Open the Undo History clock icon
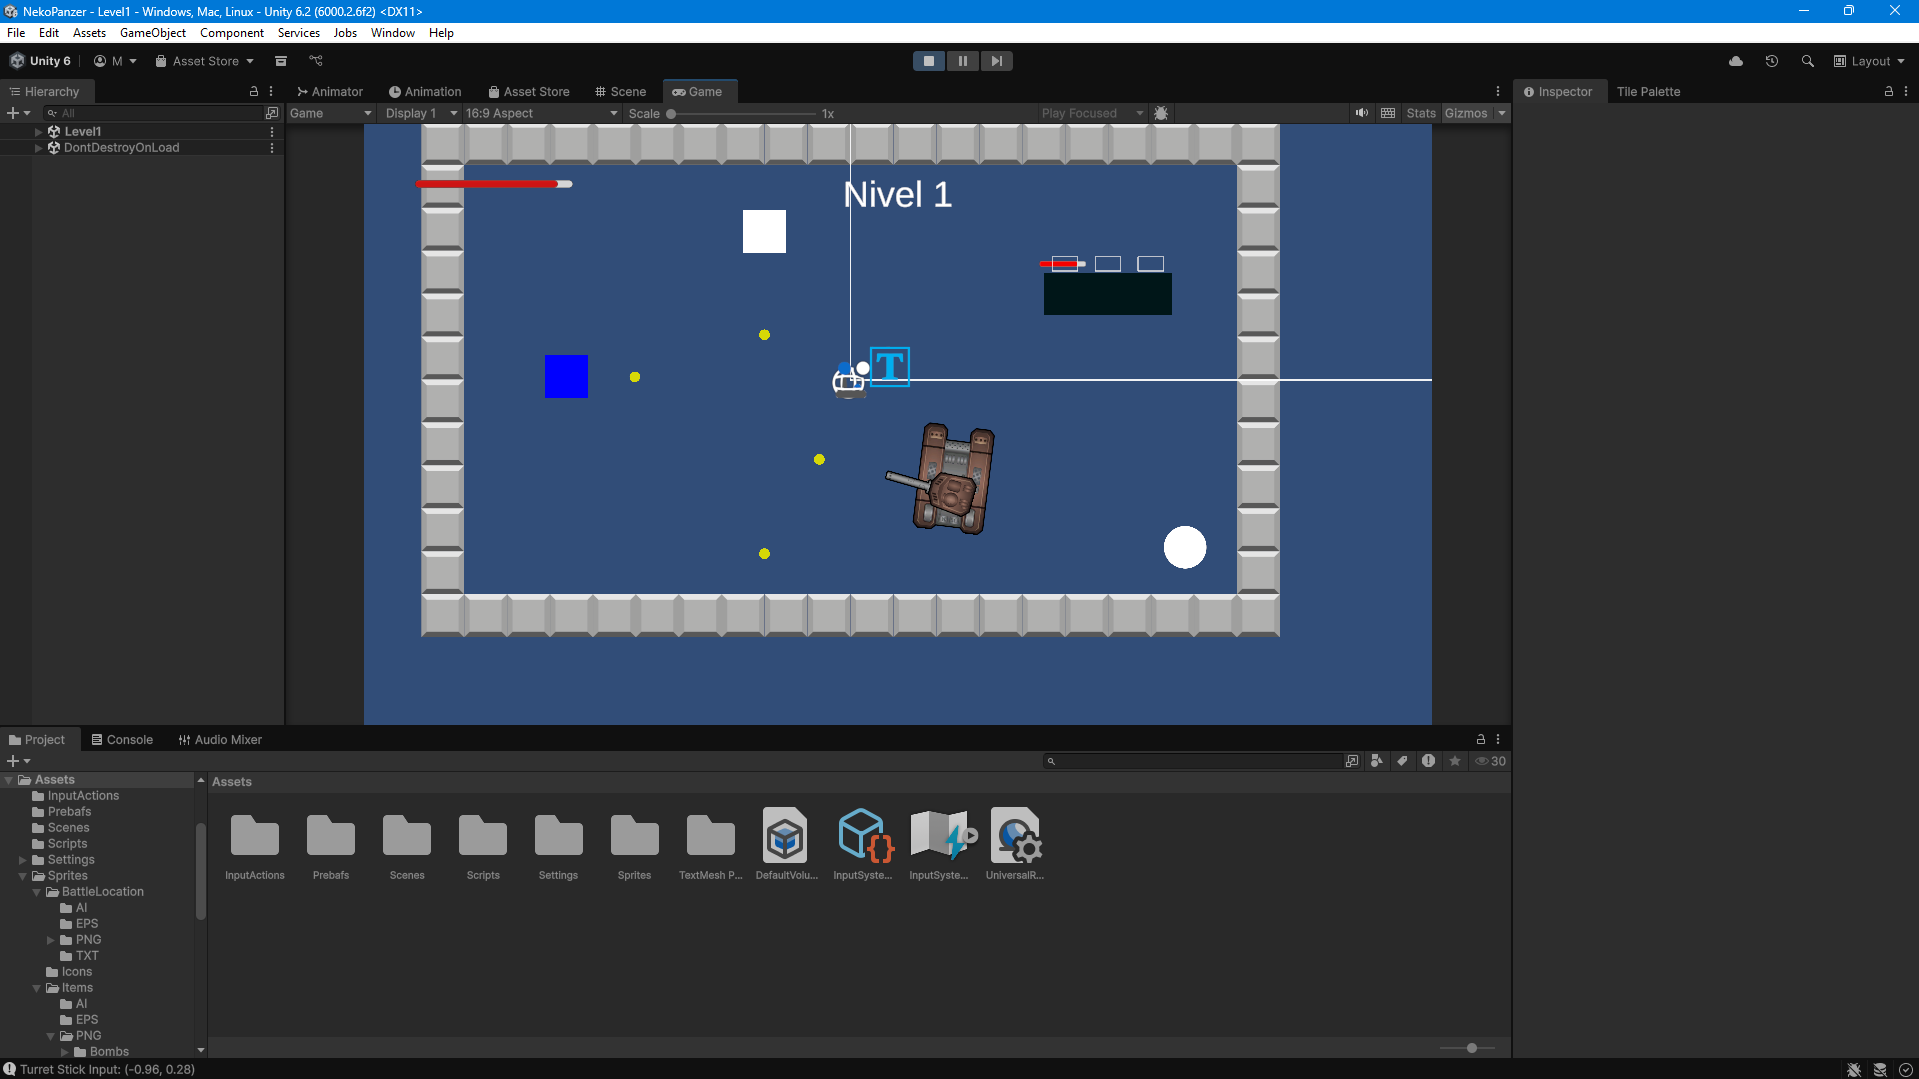This screenshot has width=1919, height=1079. (1772, 61)
